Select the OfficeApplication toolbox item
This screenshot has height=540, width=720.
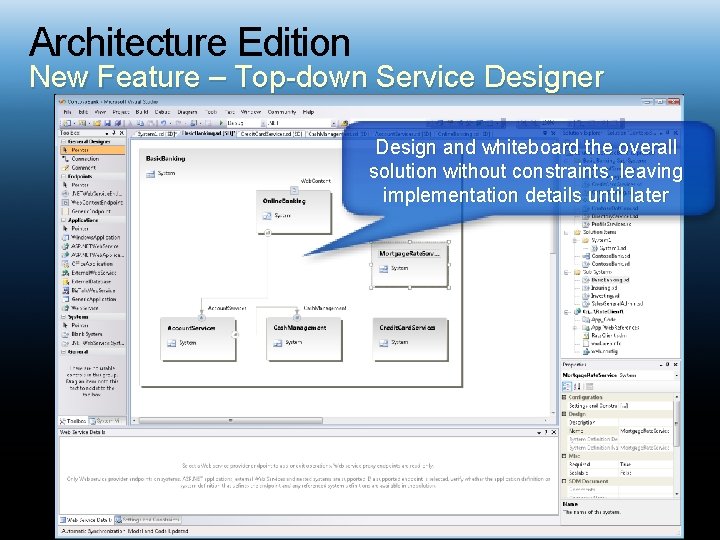pos(92,264)
